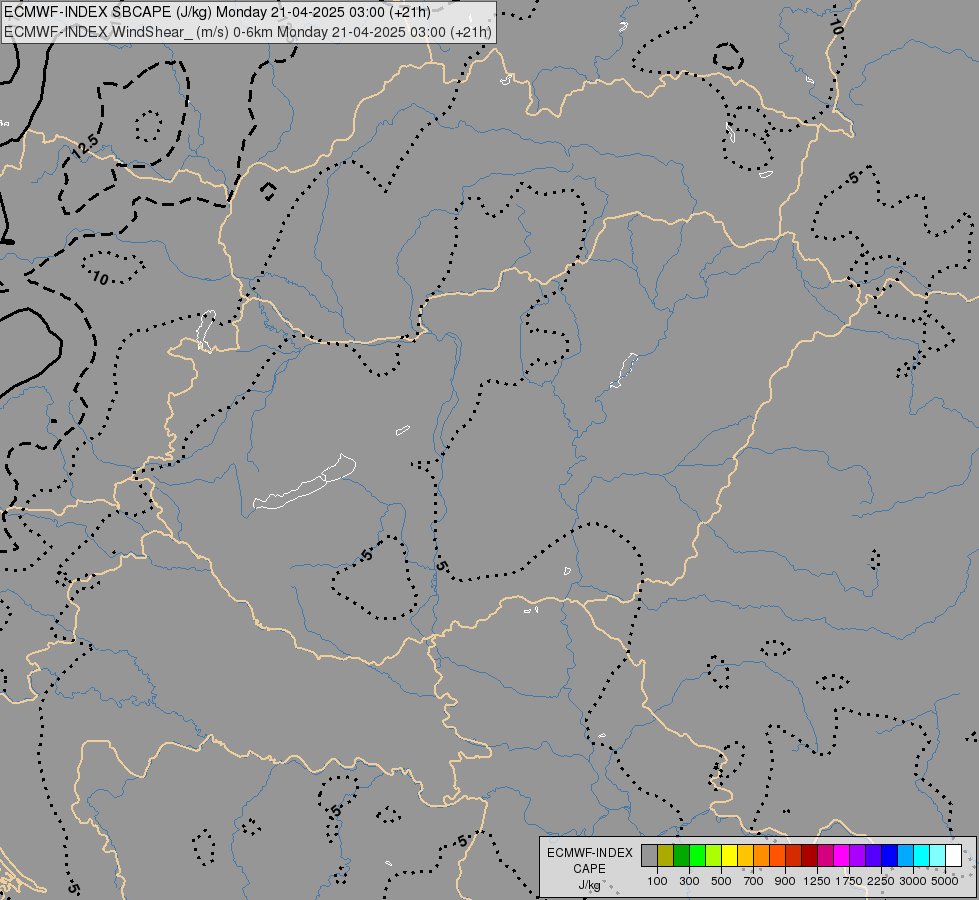Click the SBCAPE (J/kg) title line
979x900 pixels.
click(x=217, y=12)
